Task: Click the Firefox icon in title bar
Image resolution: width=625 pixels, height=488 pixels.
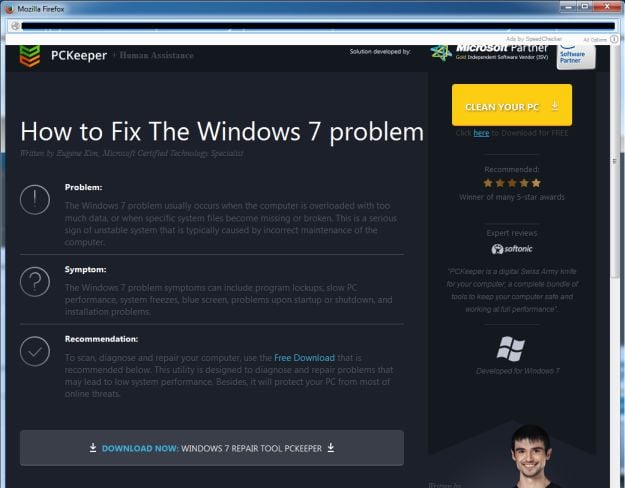Action: pos(10,8)
